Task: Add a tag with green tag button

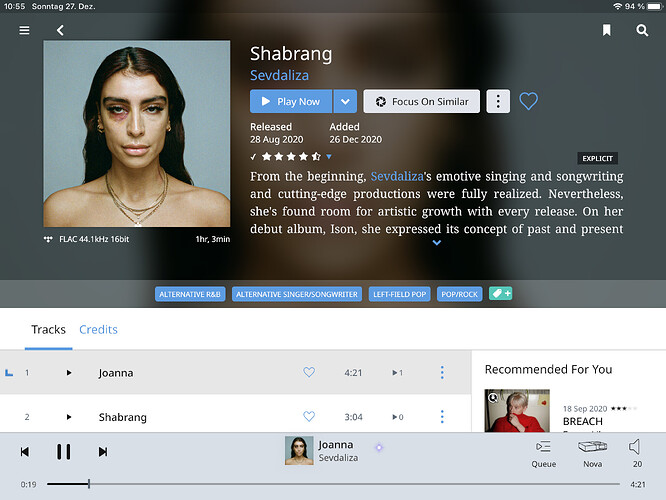Action: click(500, 294)
